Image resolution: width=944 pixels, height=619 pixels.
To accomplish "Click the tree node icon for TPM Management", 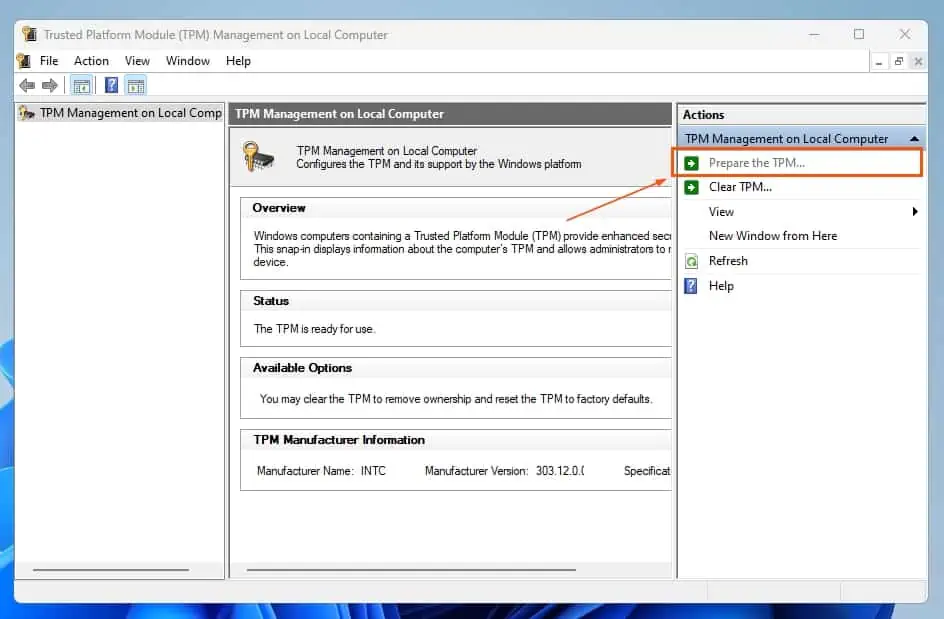I will pos(26,113).
